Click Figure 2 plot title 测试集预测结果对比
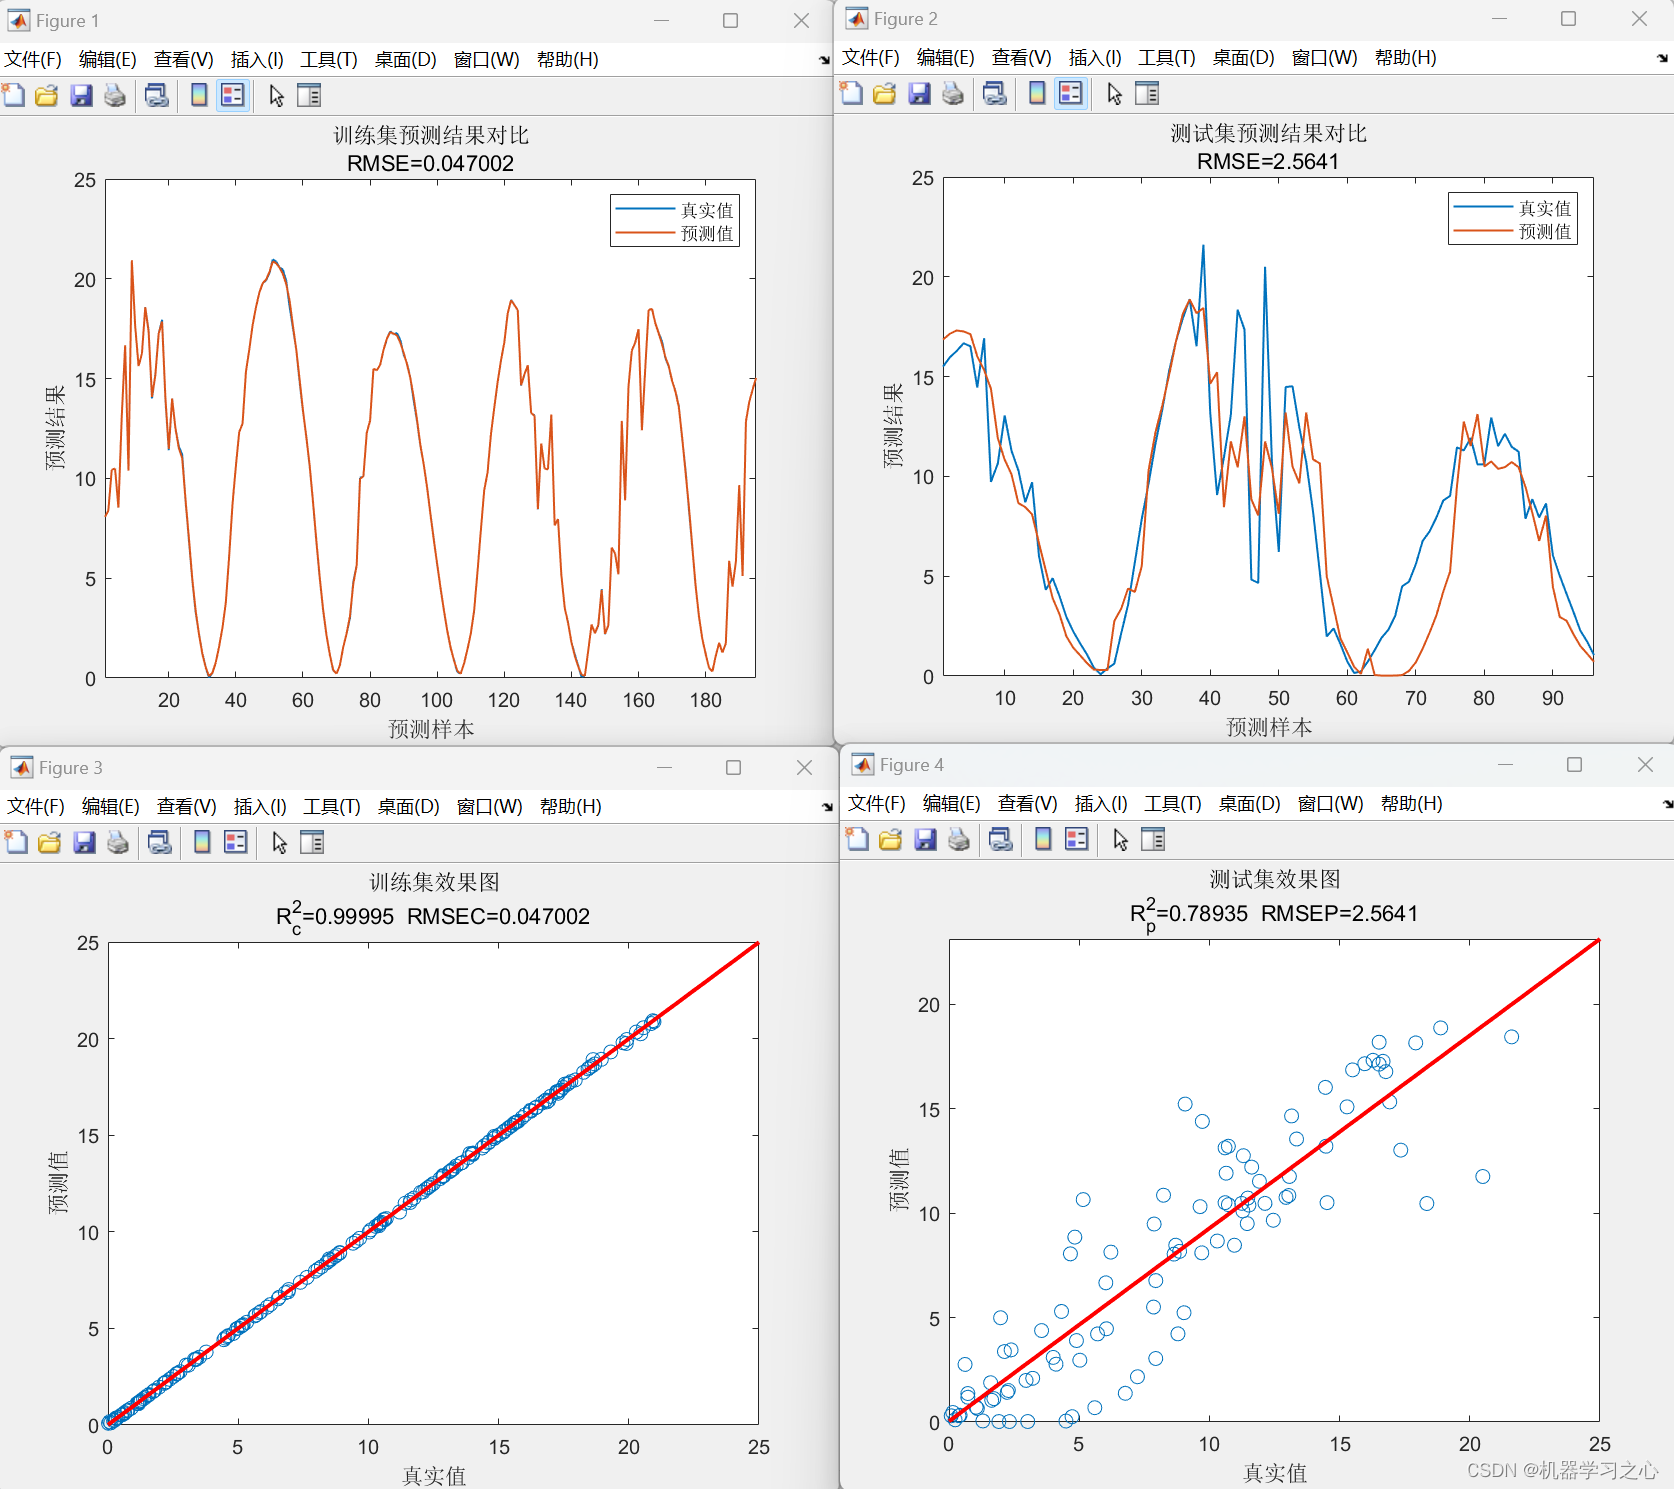Image resolution: width=1674 pixels, height=1489 pixels. 1268,133
